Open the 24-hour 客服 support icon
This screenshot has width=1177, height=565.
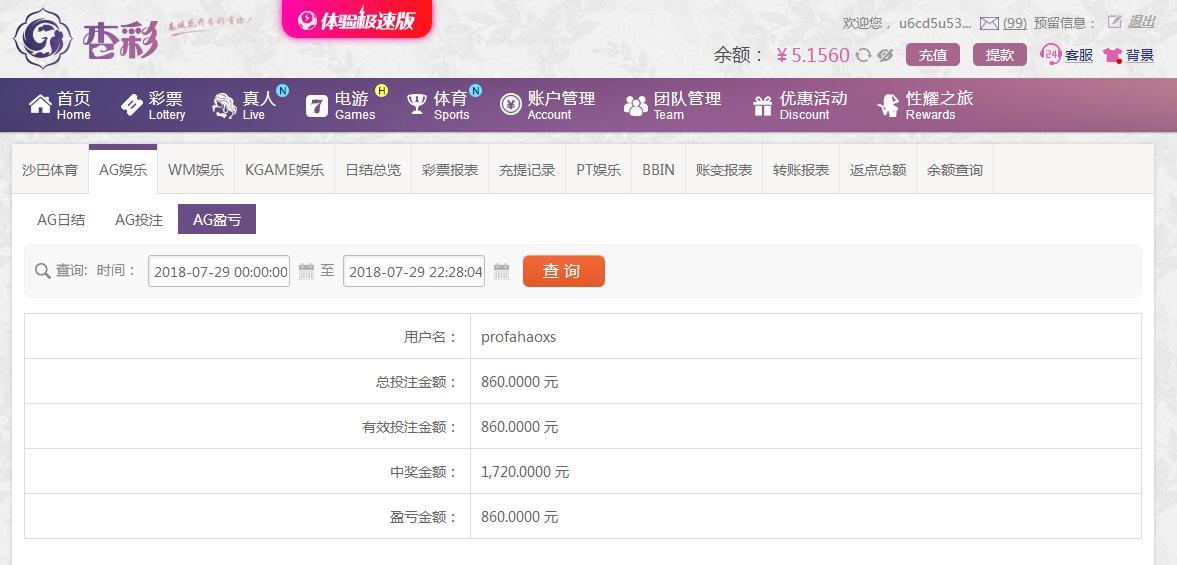click(x=1051, y=54)
